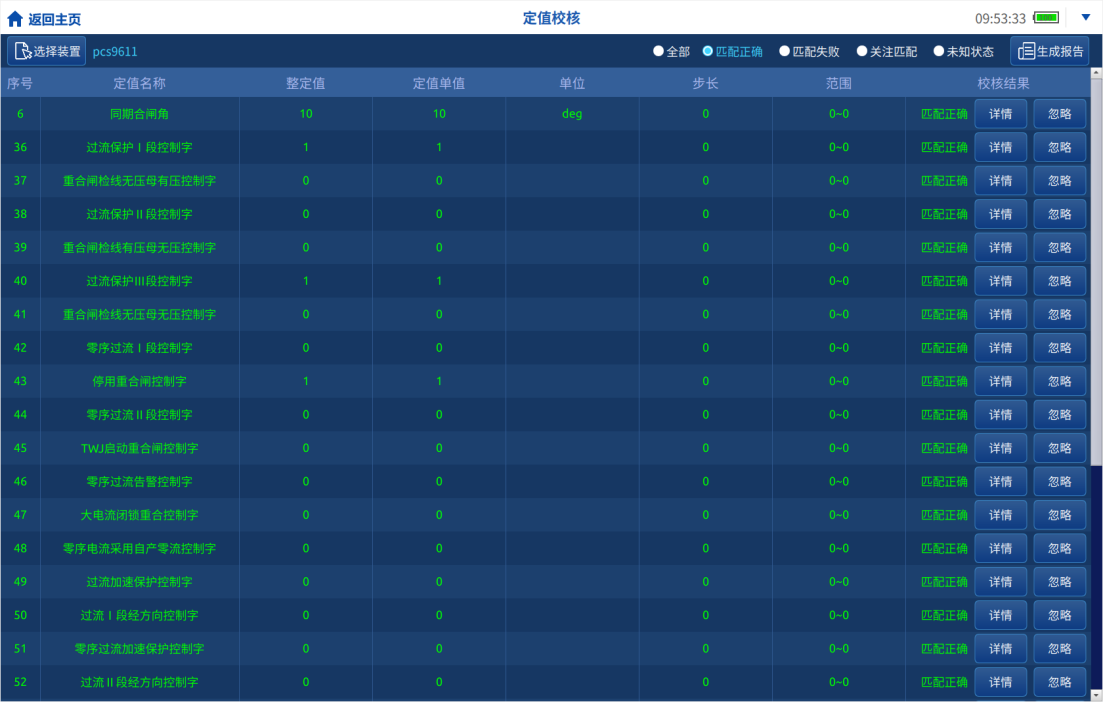Open 详情 for 同期合闸角 row
This screenshot has height=702, width=1103.
click(1000, 114)
